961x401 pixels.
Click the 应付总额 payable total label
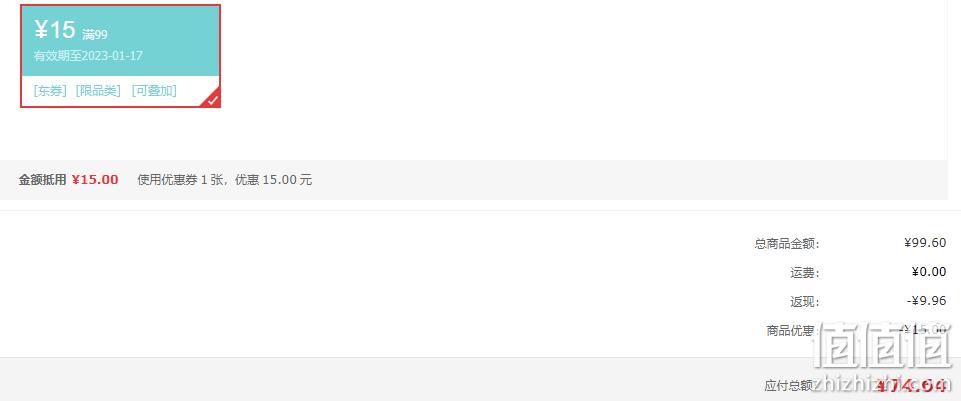coord(789,385)
